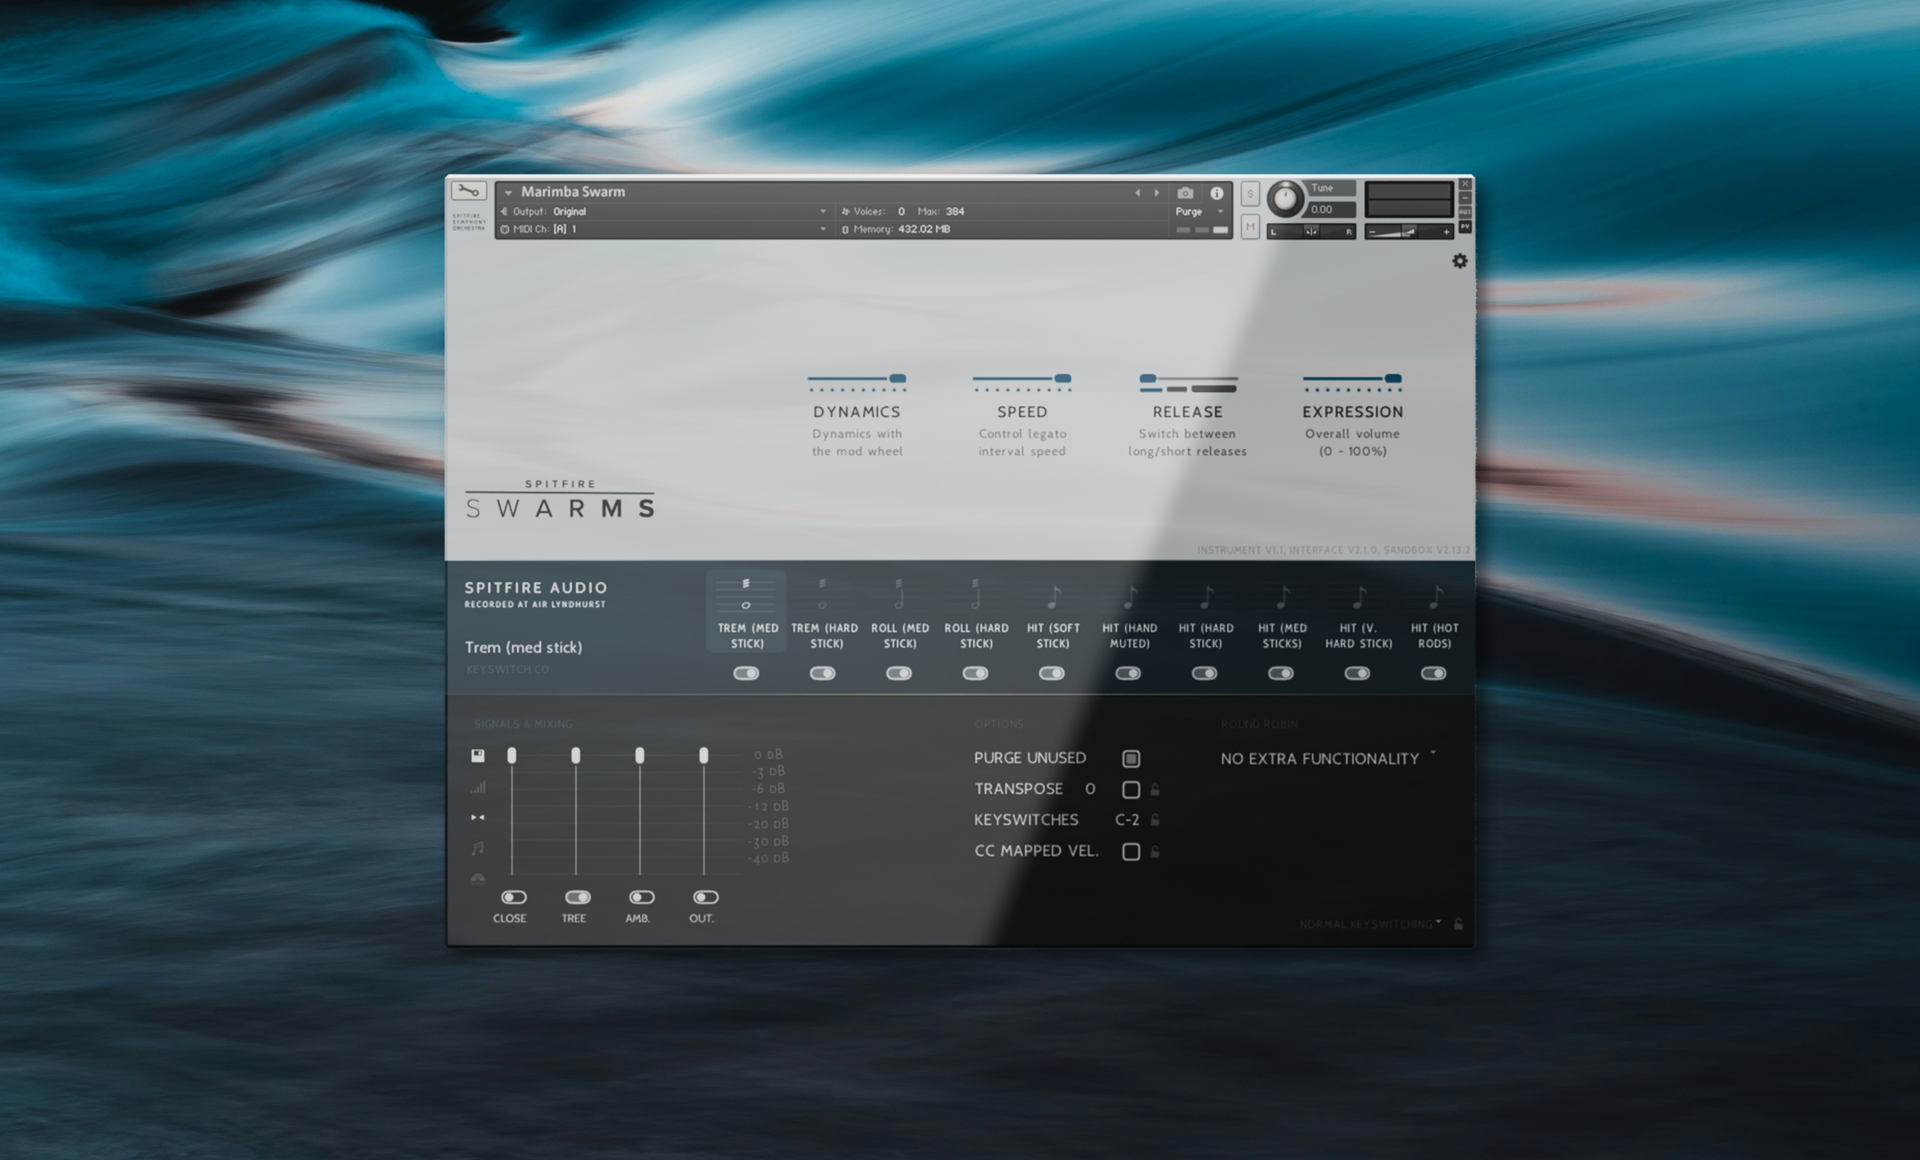This screenshot has height=1160, width=1920.
Task: Tick the CC Mapped Vel. checkbox
Action: (x=1131, y=852)
